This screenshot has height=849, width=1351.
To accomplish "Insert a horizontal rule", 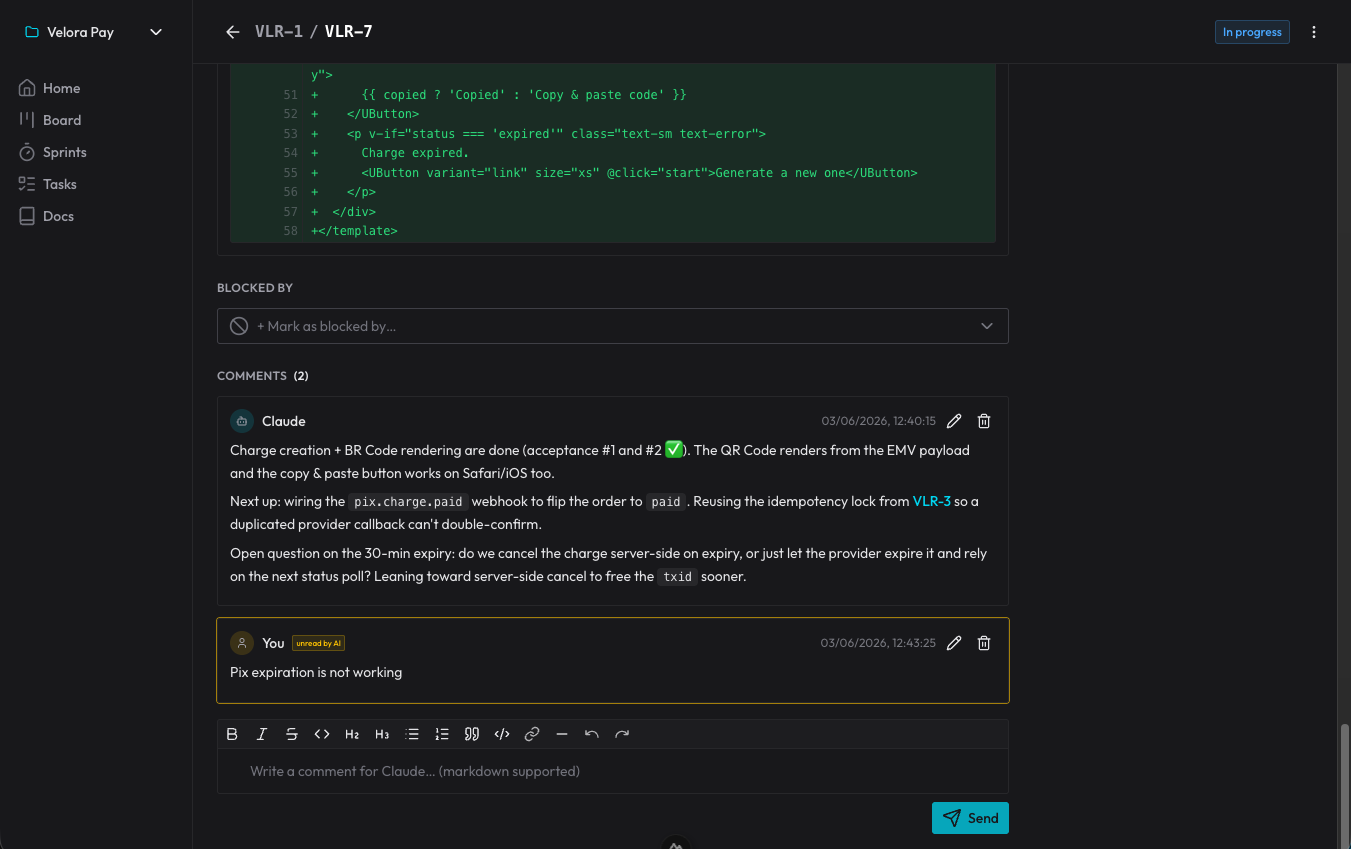I will tap(562, 734).
